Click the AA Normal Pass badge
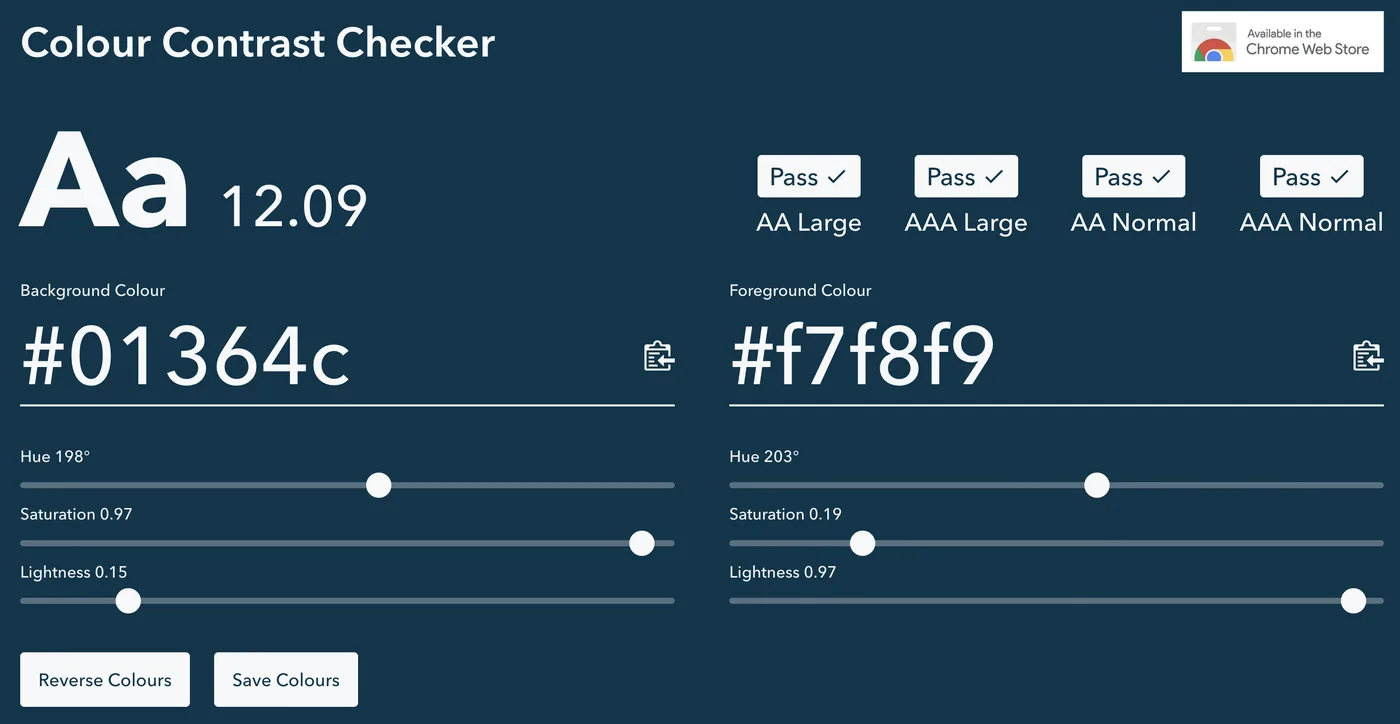The width and height of the screenshot is (1400, 724). (1133, 177)
